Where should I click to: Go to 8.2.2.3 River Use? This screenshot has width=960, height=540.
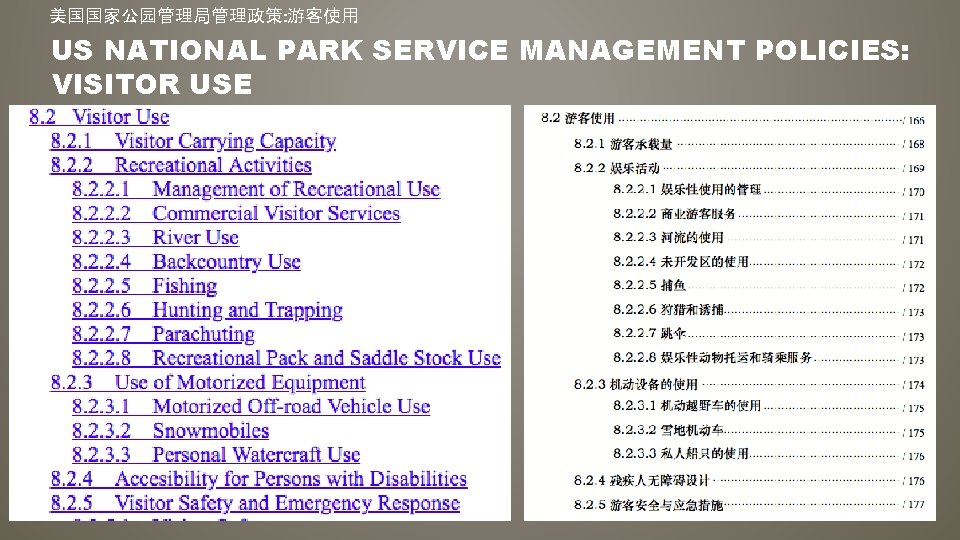tap(156, 238)
